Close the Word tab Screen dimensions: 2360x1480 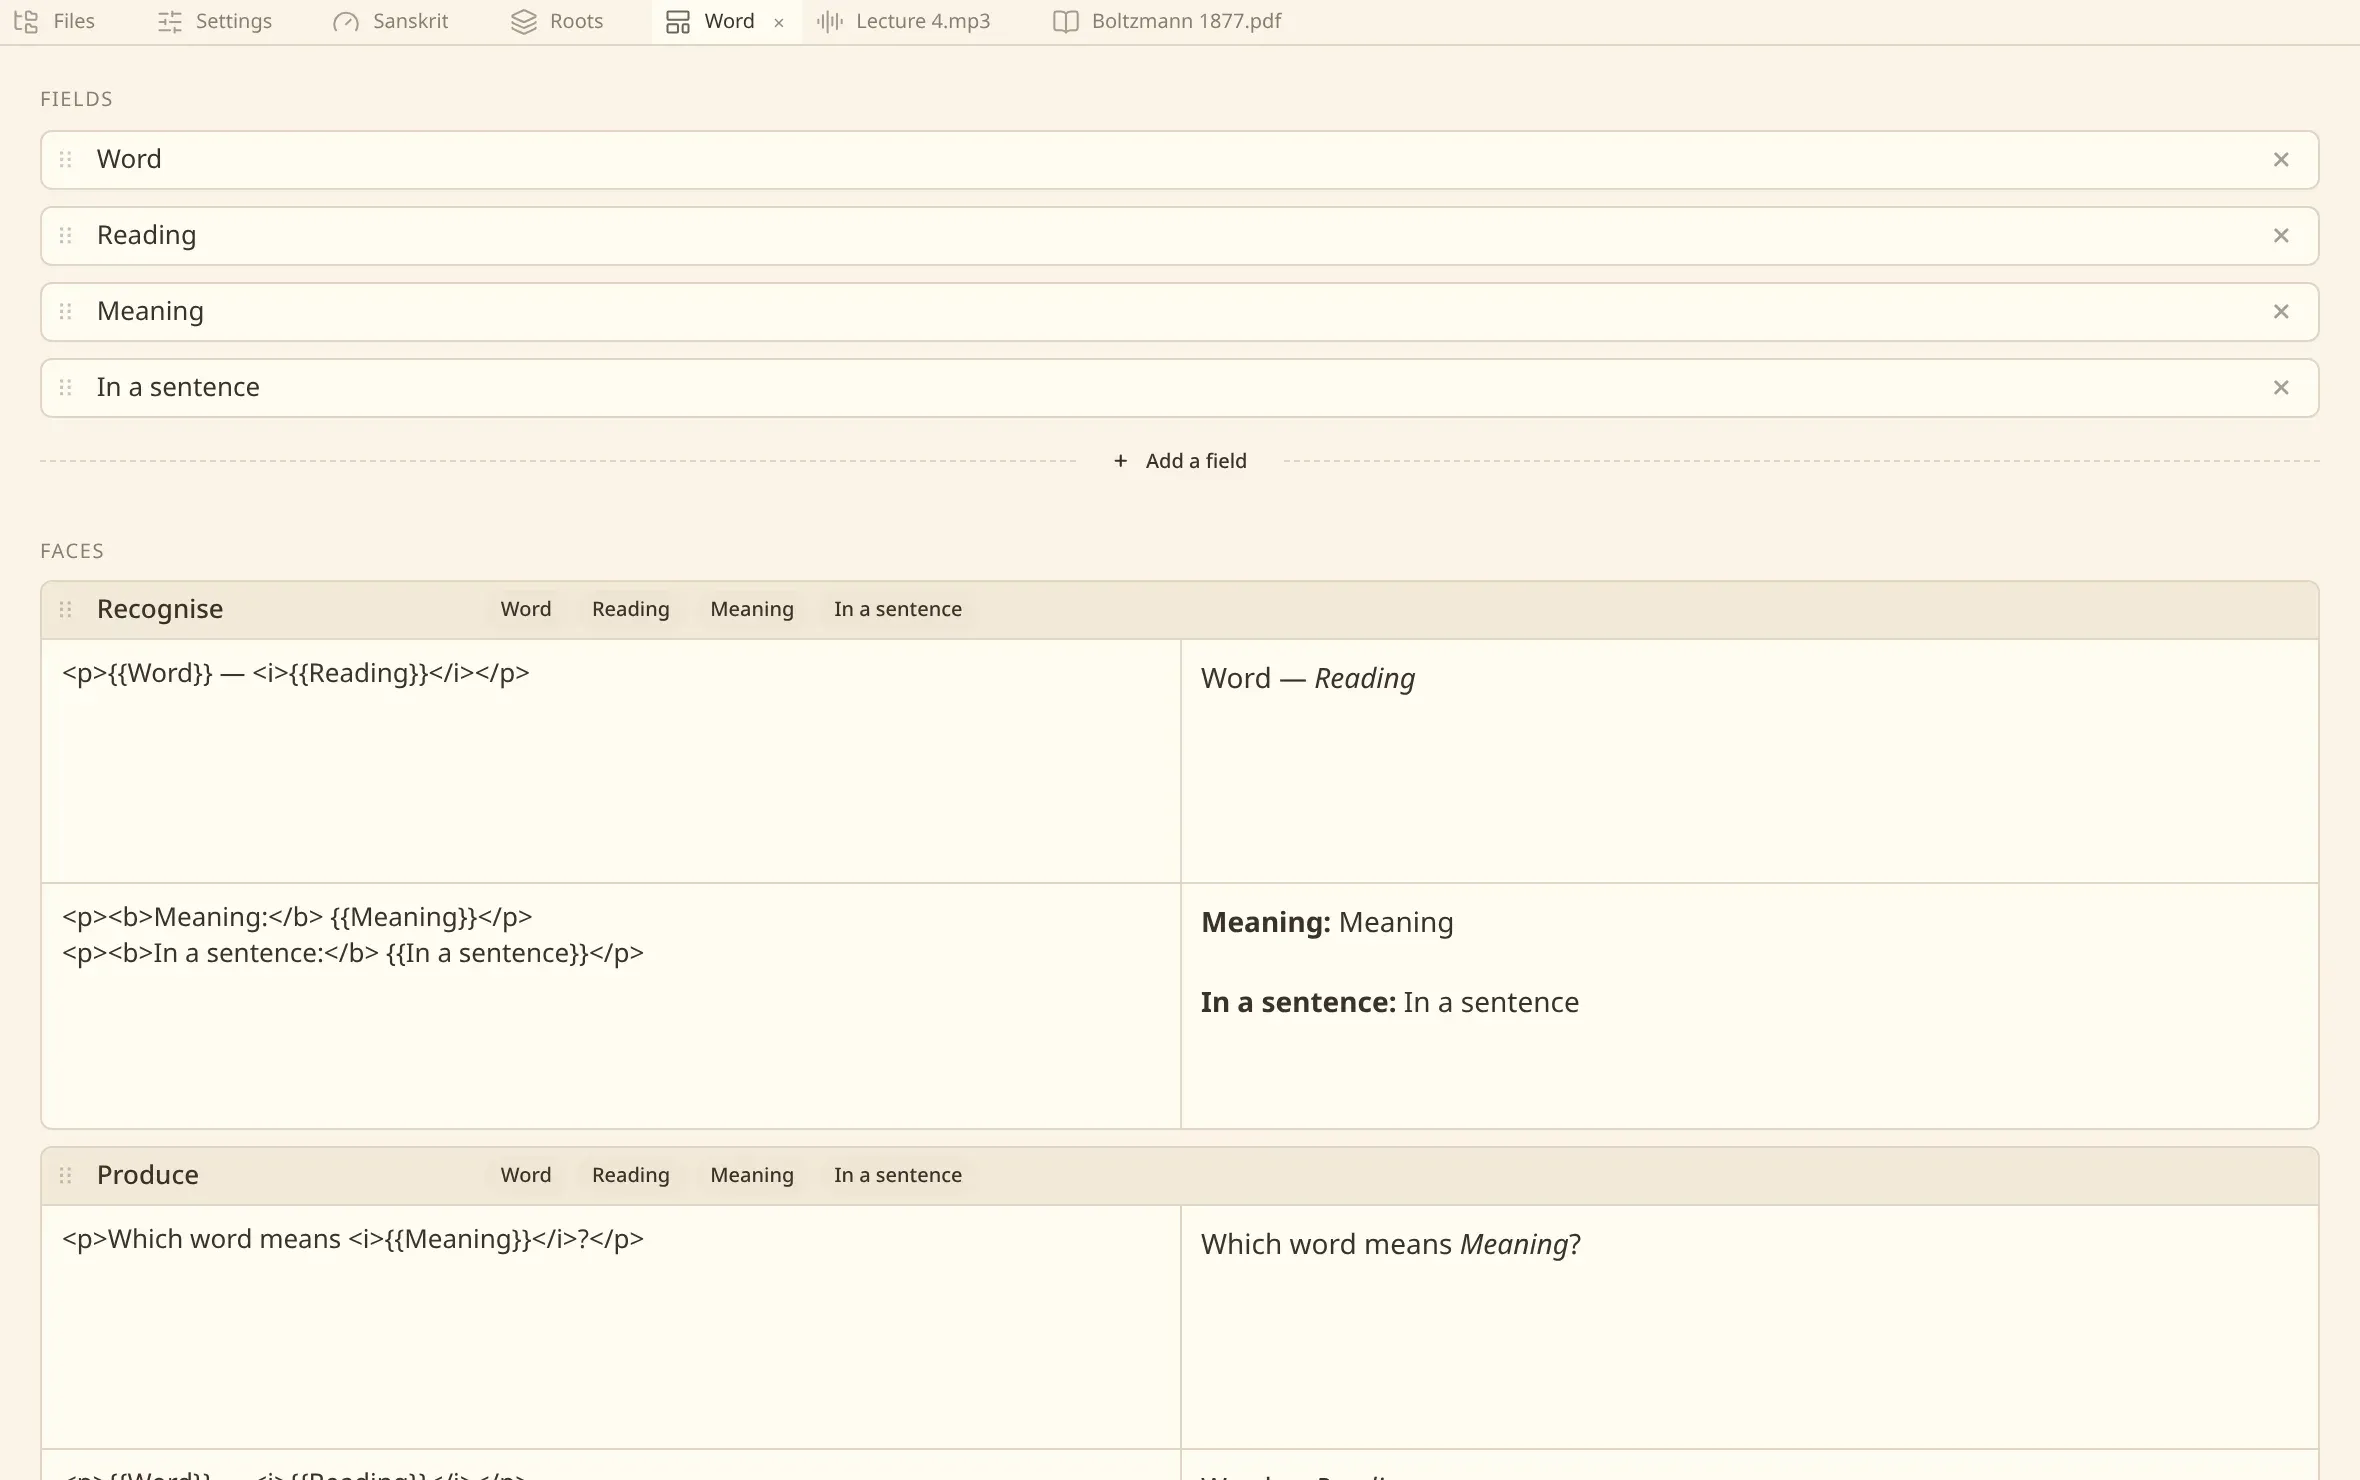[x=779, y=22]
